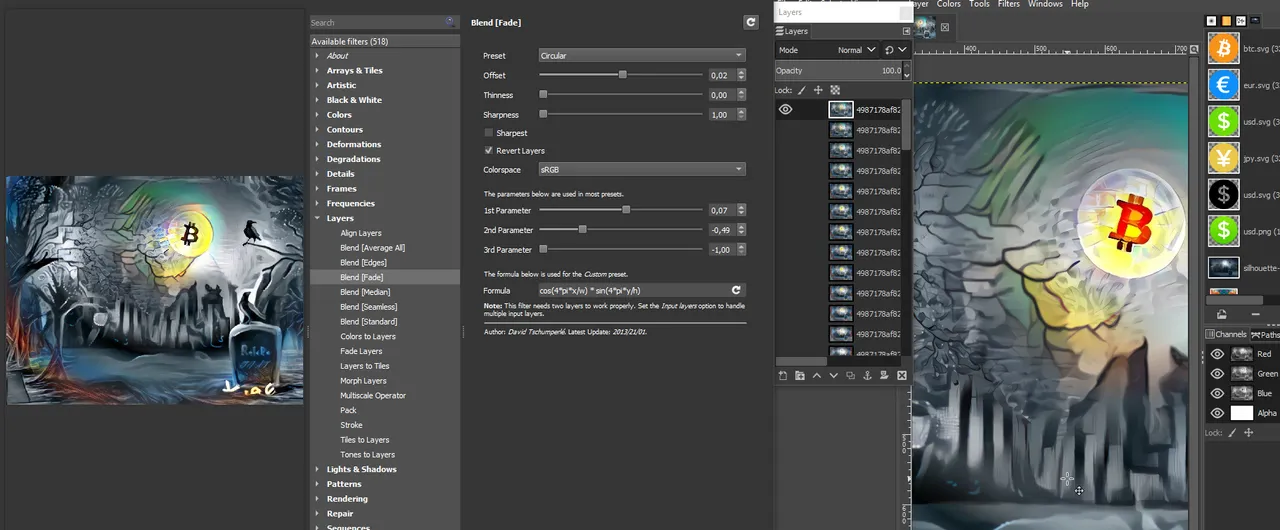Select the silhouette image thumbnail
1280x530 pixels.
tap(1223, 268)
